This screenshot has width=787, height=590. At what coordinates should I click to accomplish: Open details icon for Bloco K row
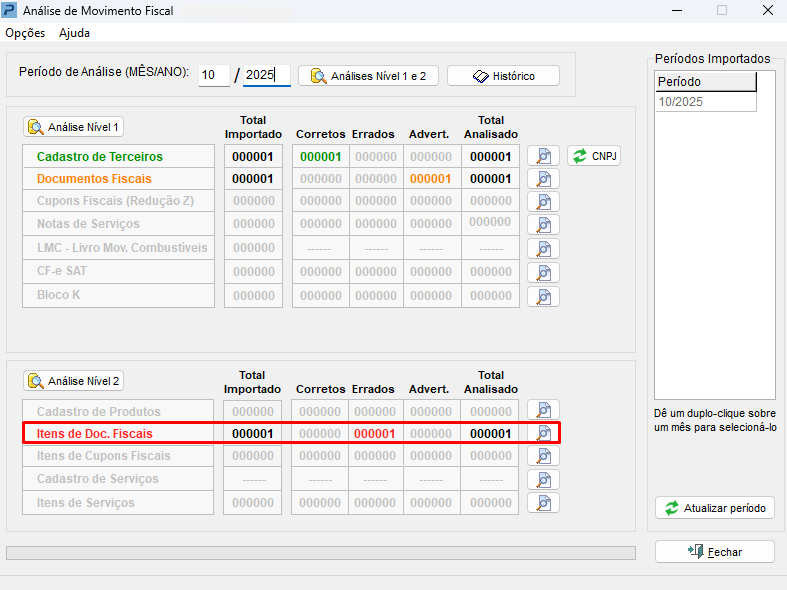pyautogui.click(x=543, y=296)
